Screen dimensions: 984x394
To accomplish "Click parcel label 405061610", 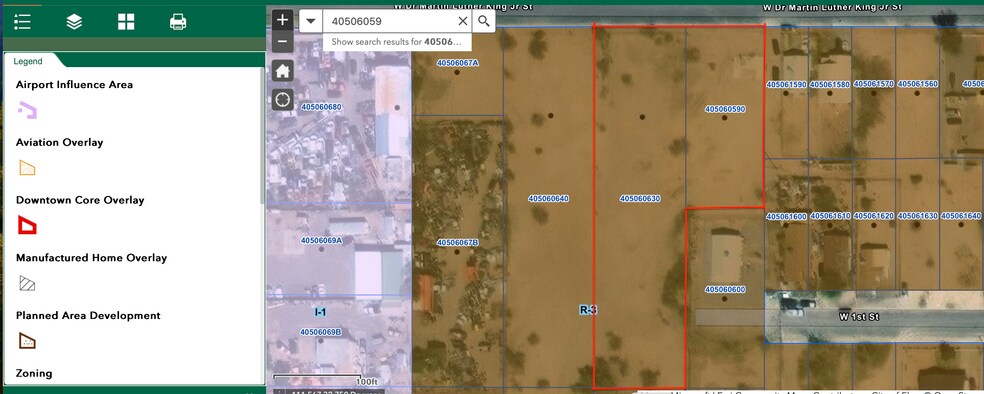I will tap(830, 216).
